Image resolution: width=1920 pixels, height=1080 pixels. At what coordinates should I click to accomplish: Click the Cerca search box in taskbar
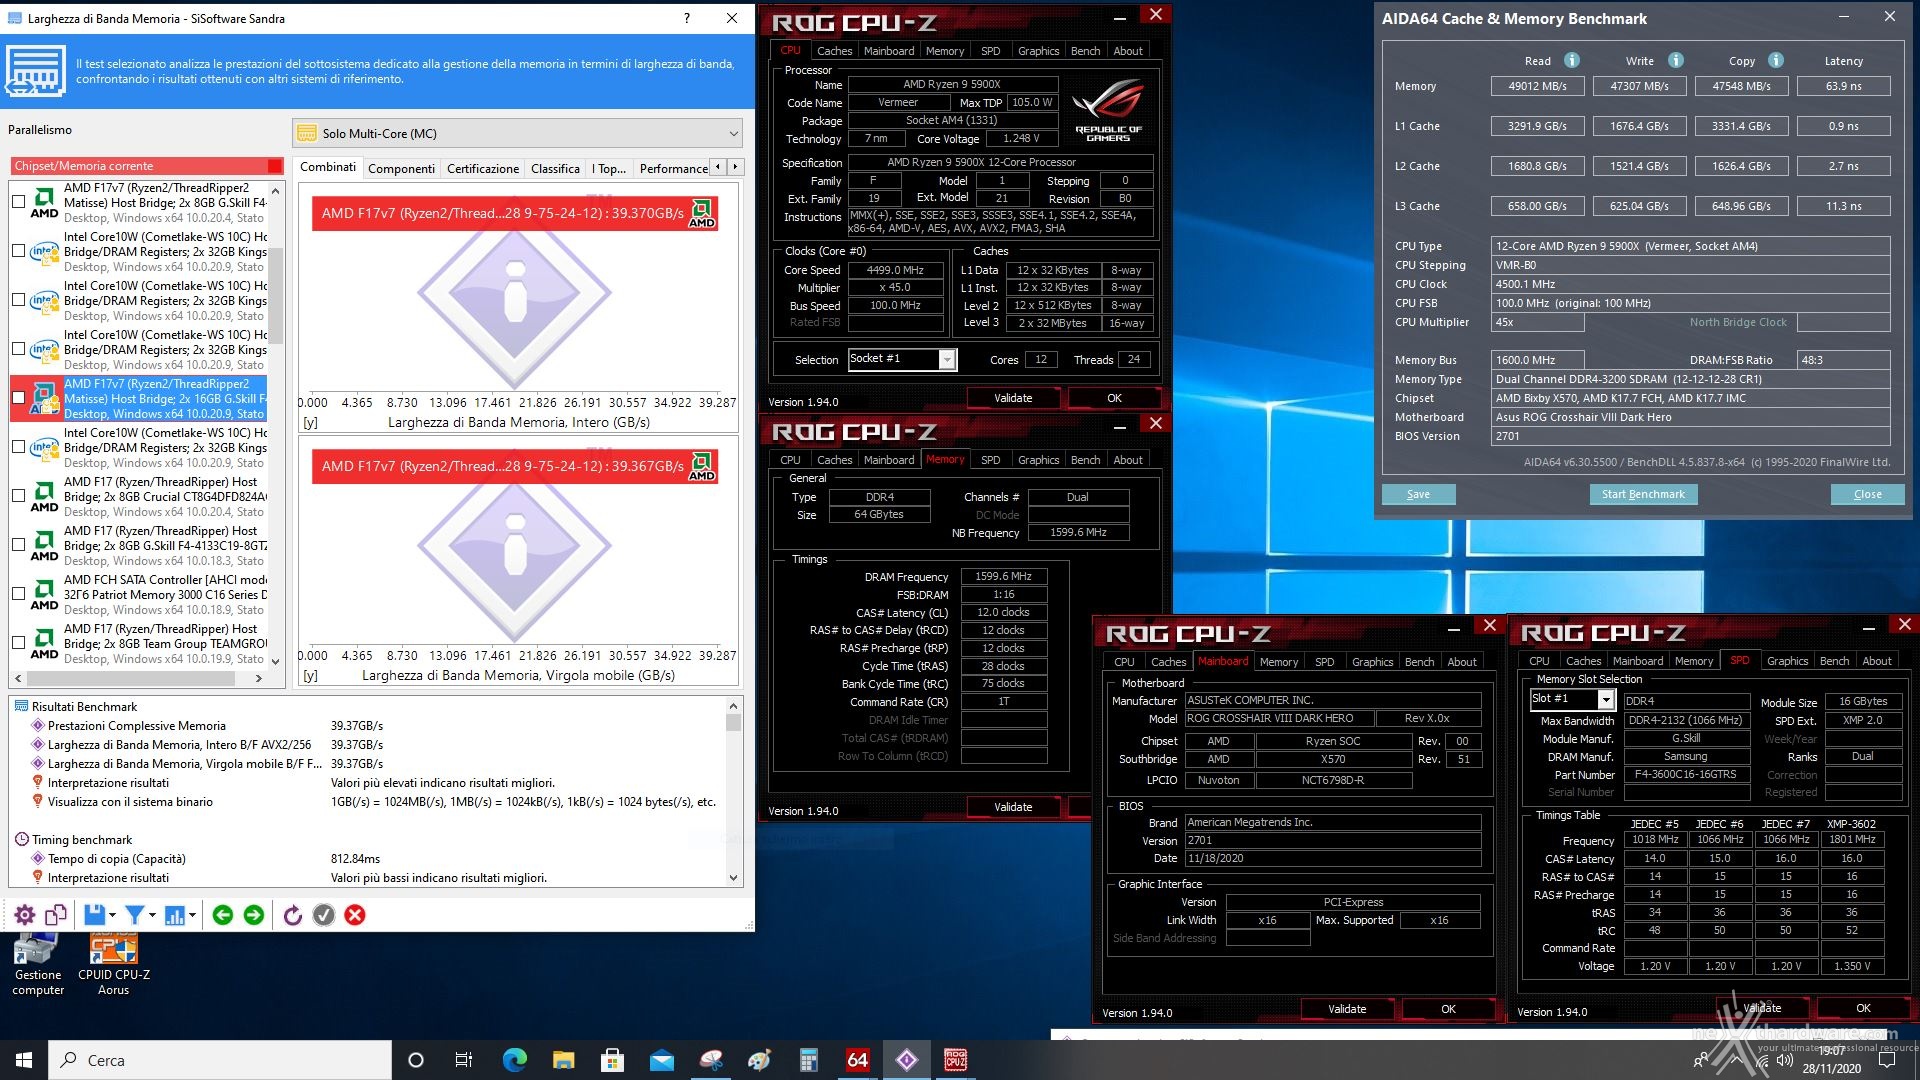tap(220, 1060)
